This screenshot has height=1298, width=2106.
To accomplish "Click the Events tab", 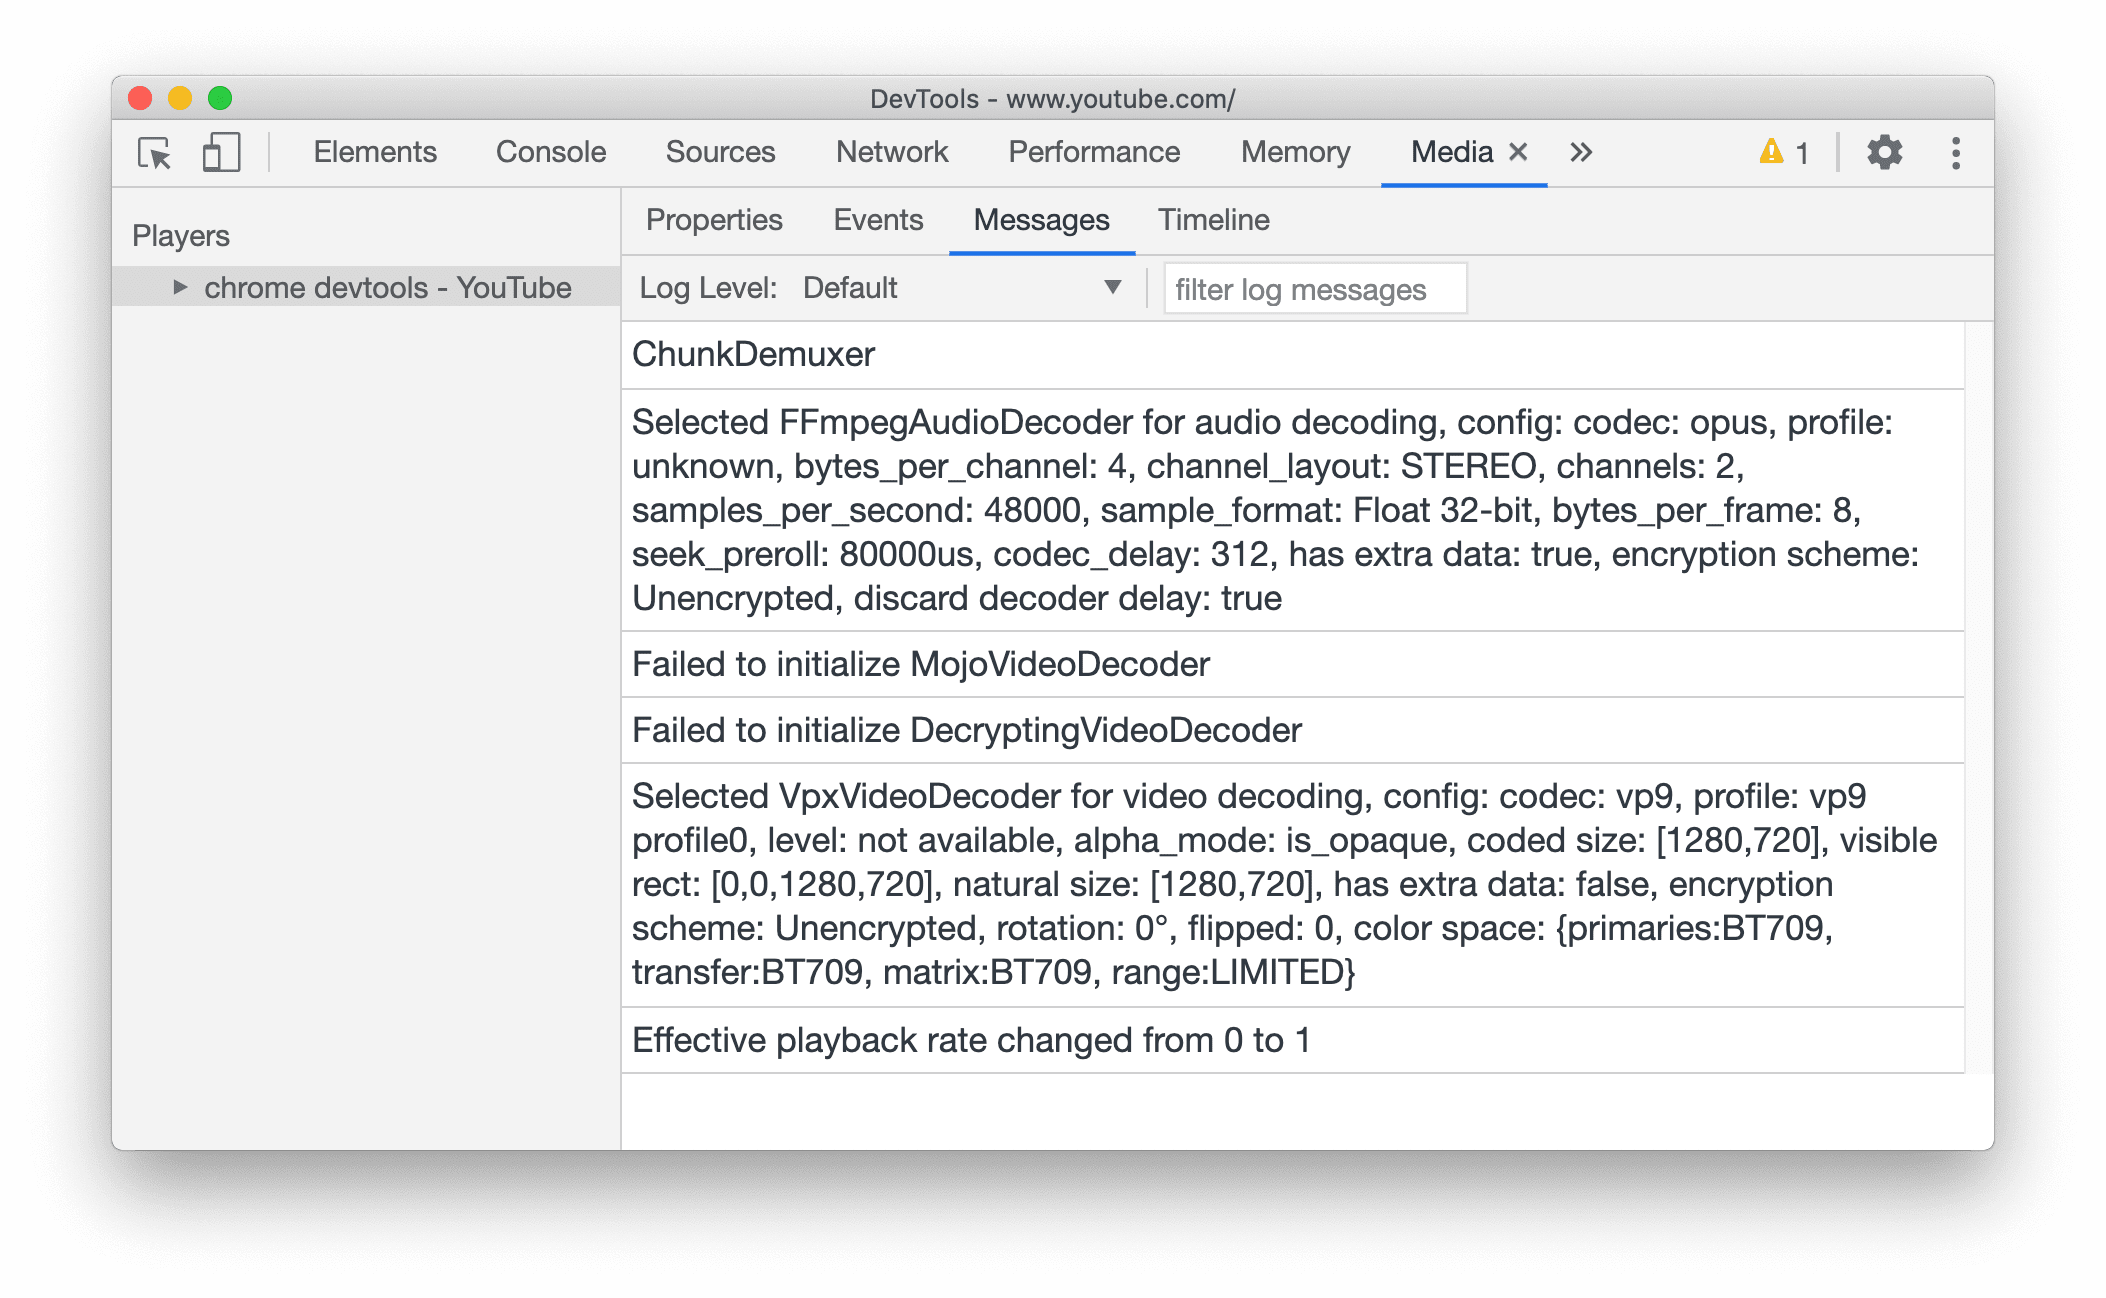I will 879,220.
